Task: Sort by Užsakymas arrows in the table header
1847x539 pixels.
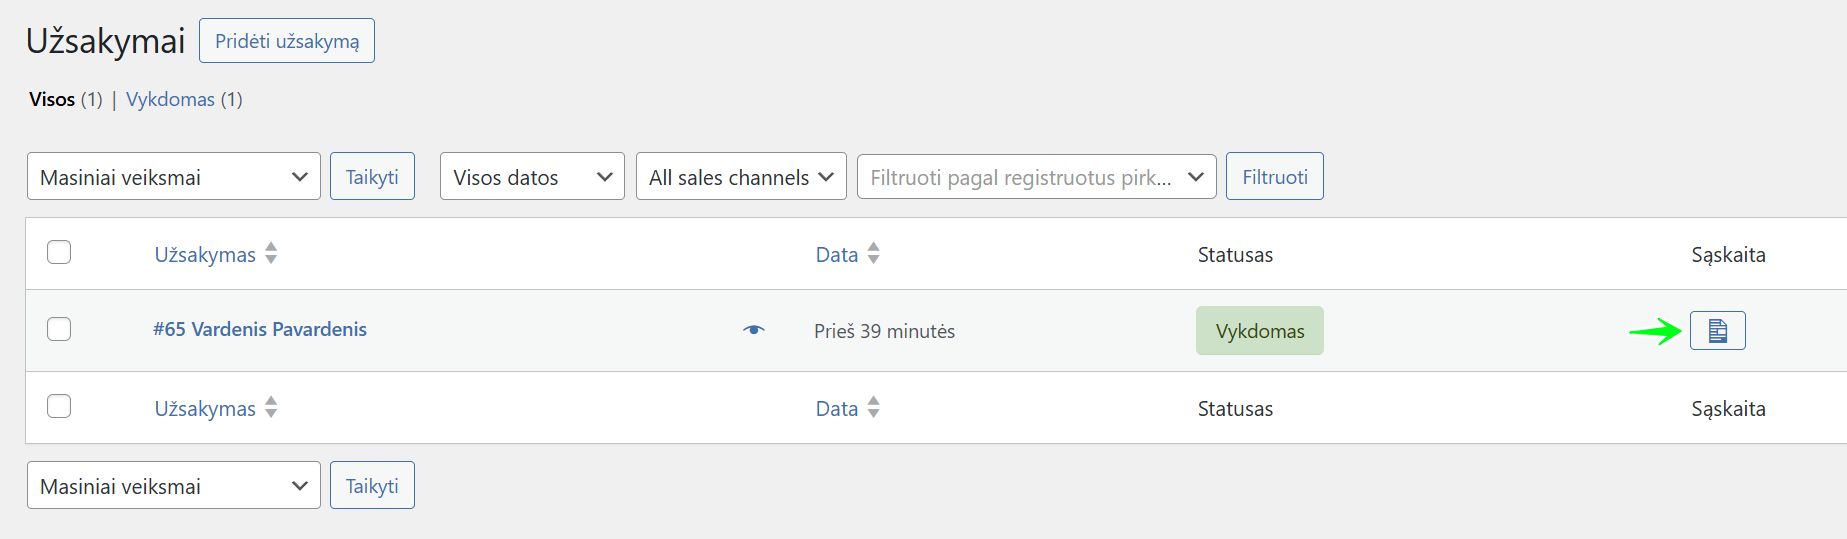Action: click(271, 254)
